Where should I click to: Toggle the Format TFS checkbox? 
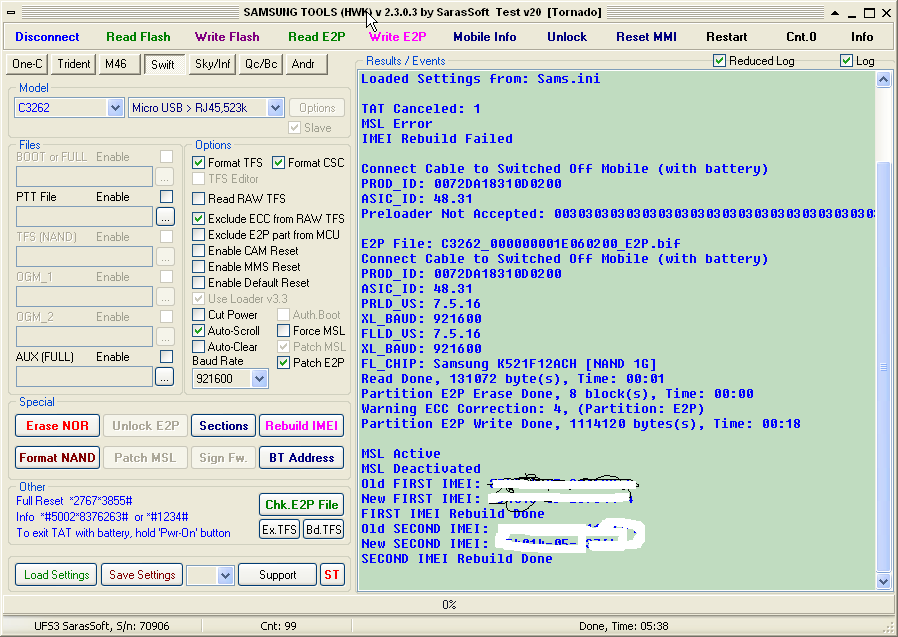pos(199,163)
